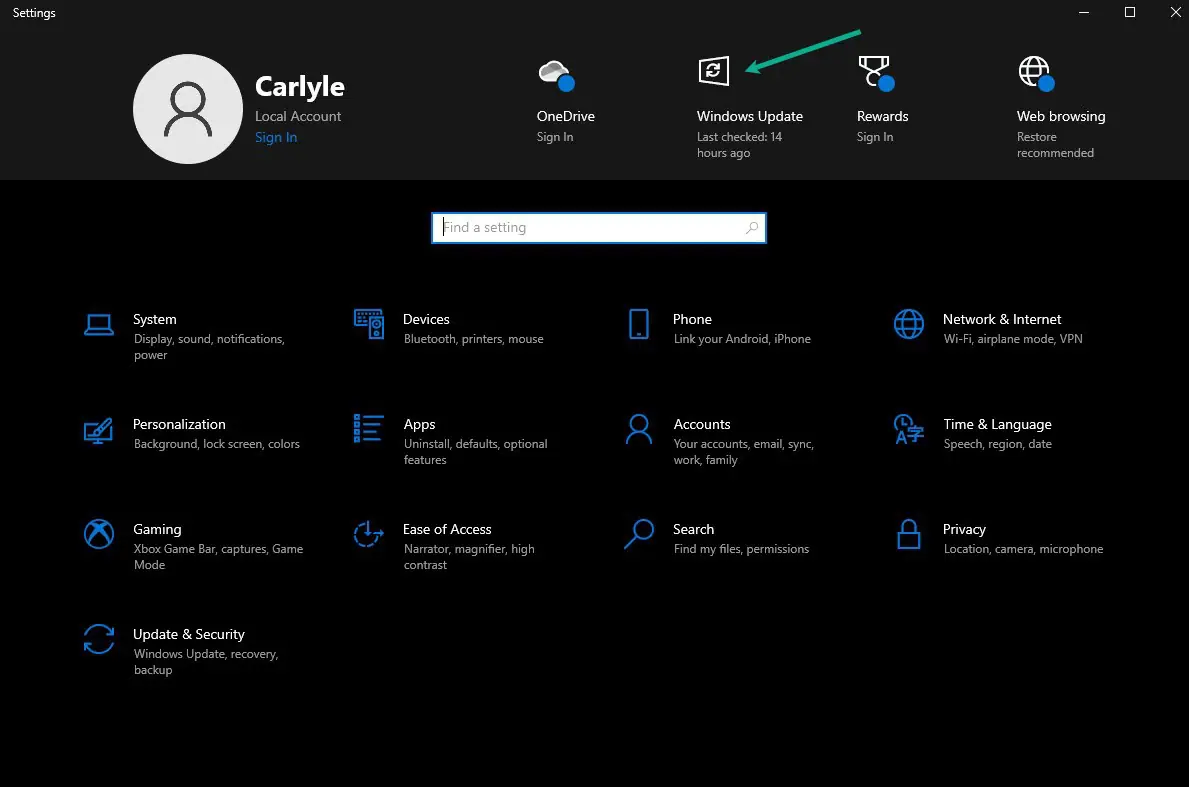The height and width of the screenshot is (787, 1189).
Task: Open the Gaming Xbox icon
Action: (x=99, y=534)
